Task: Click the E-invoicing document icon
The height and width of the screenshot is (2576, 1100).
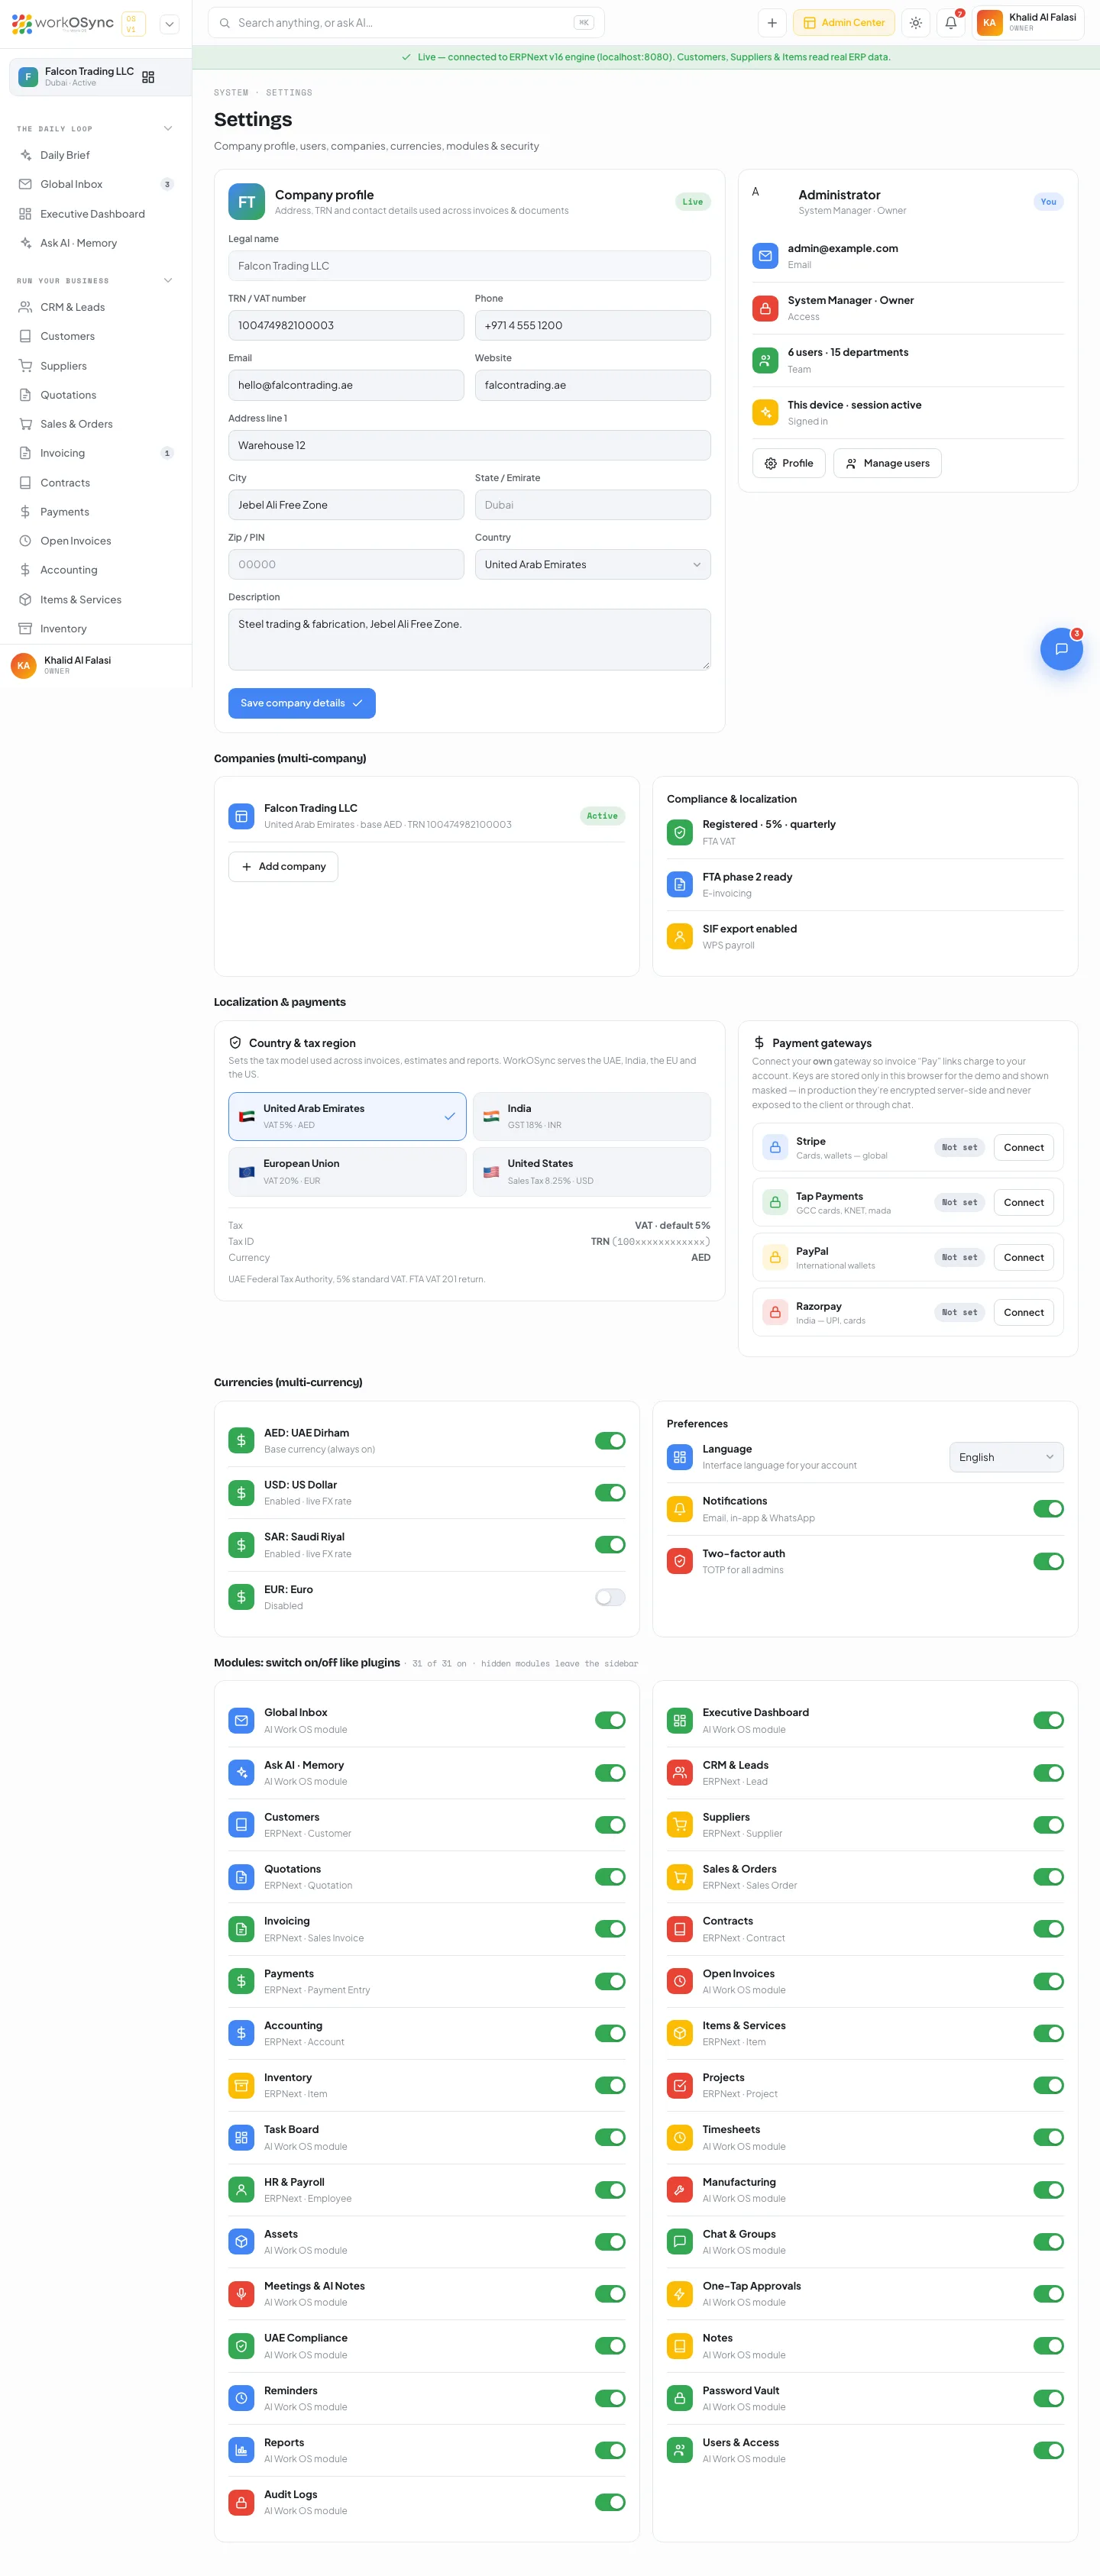Action: [x=680, y=884]
